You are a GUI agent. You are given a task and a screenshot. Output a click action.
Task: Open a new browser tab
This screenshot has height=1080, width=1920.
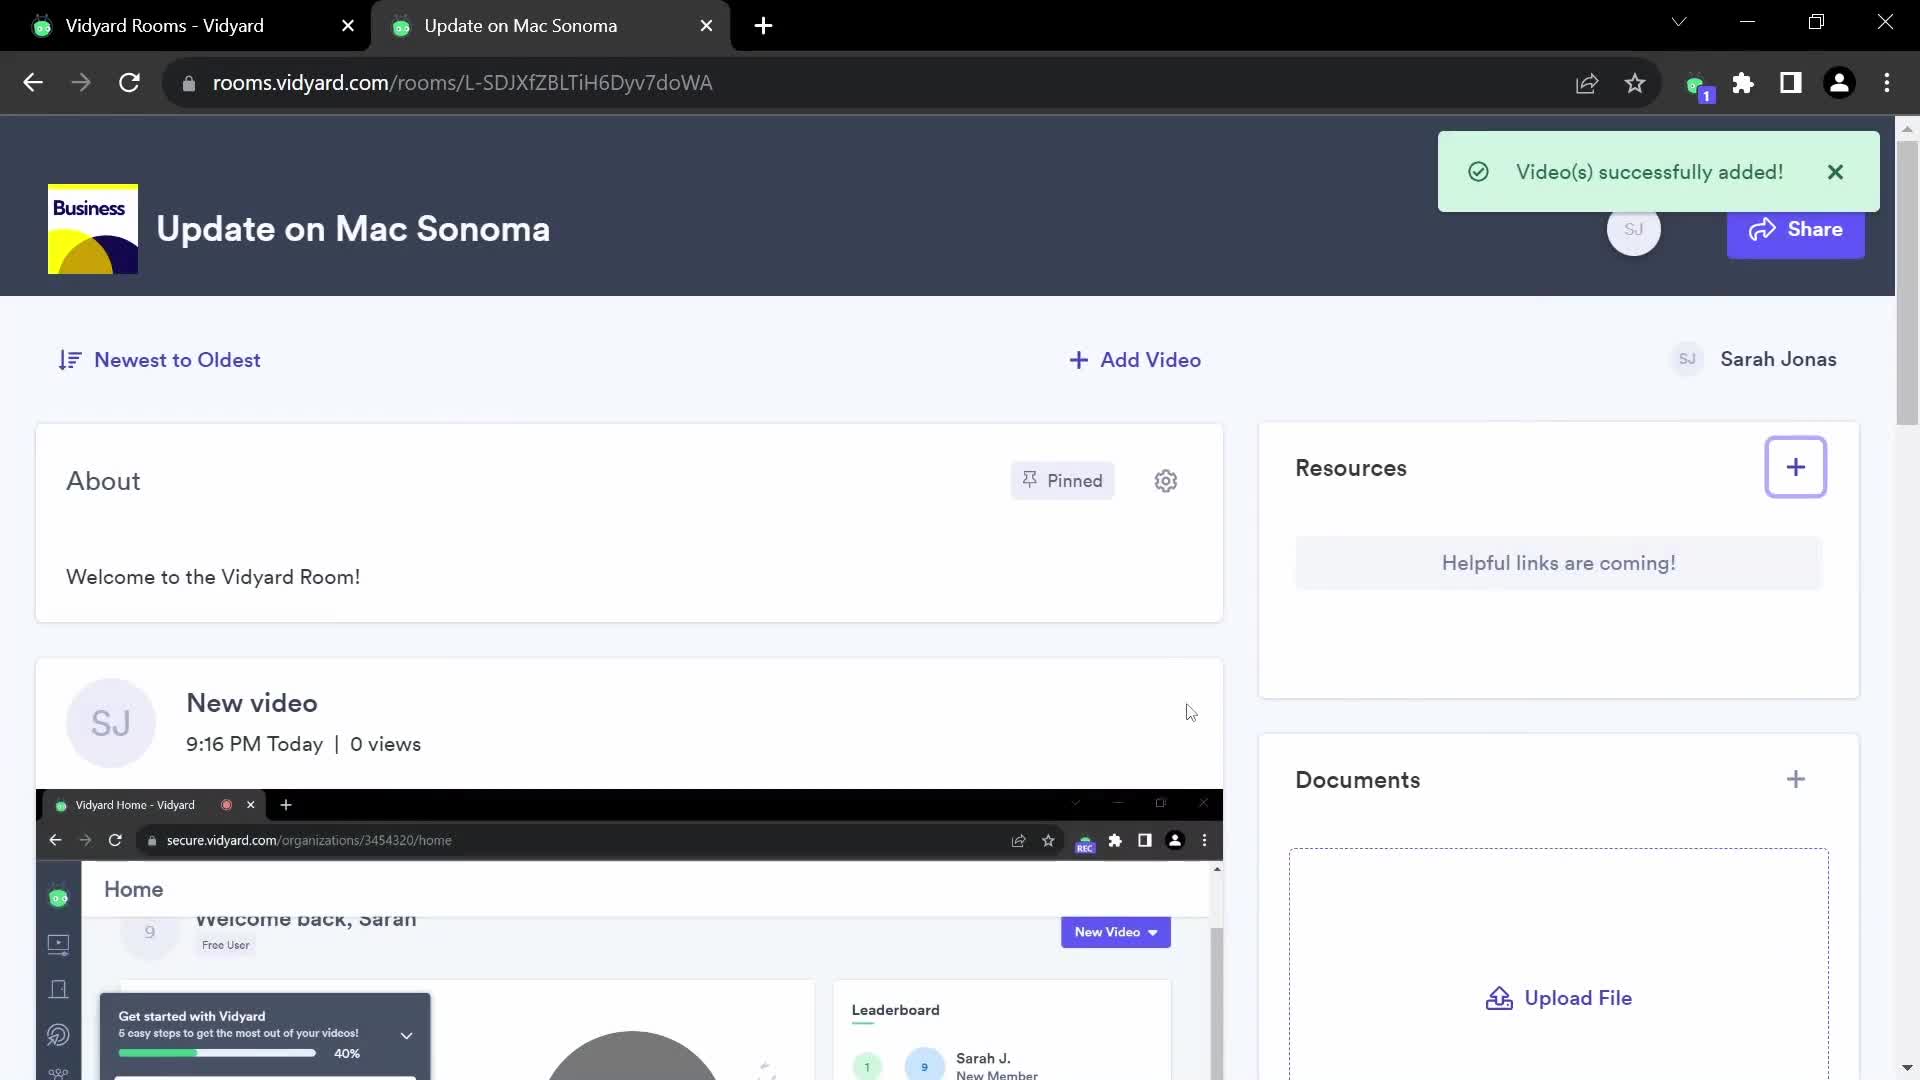click(x=763, y=26)
